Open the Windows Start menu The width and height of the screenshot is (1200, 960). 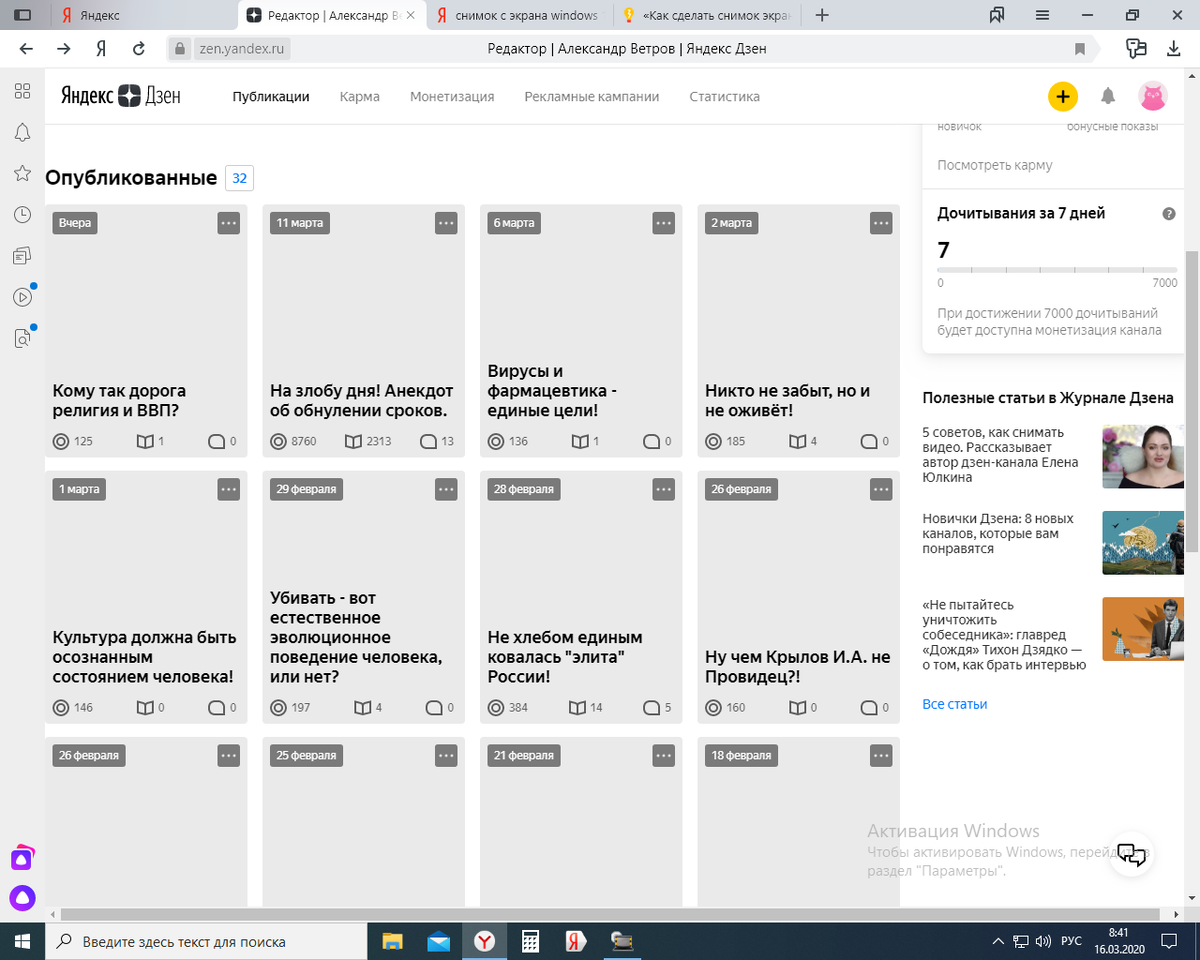click(x=22, y=941)
